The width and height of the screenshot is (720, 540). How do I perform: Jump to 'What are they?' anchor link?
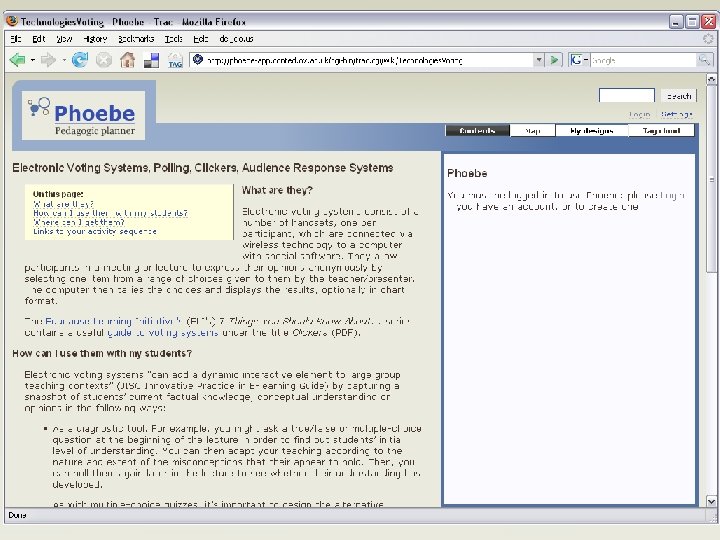[x=63, y=204]
